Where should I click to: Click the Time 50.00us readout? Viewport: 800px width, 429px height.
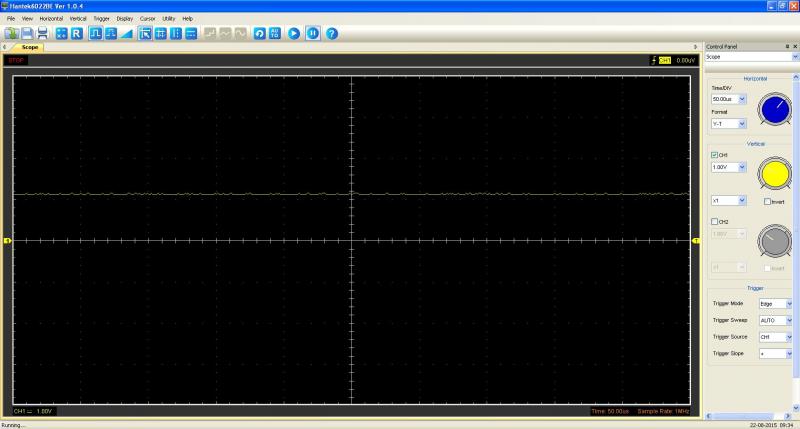610,411
